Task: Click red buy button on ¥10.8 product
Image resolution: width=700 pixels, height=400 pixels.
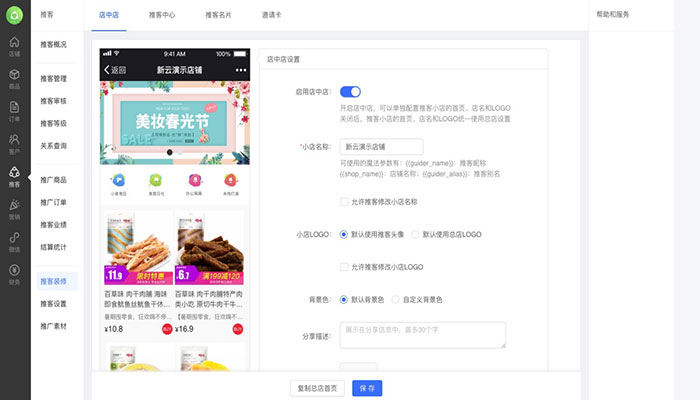Action: 167,327
